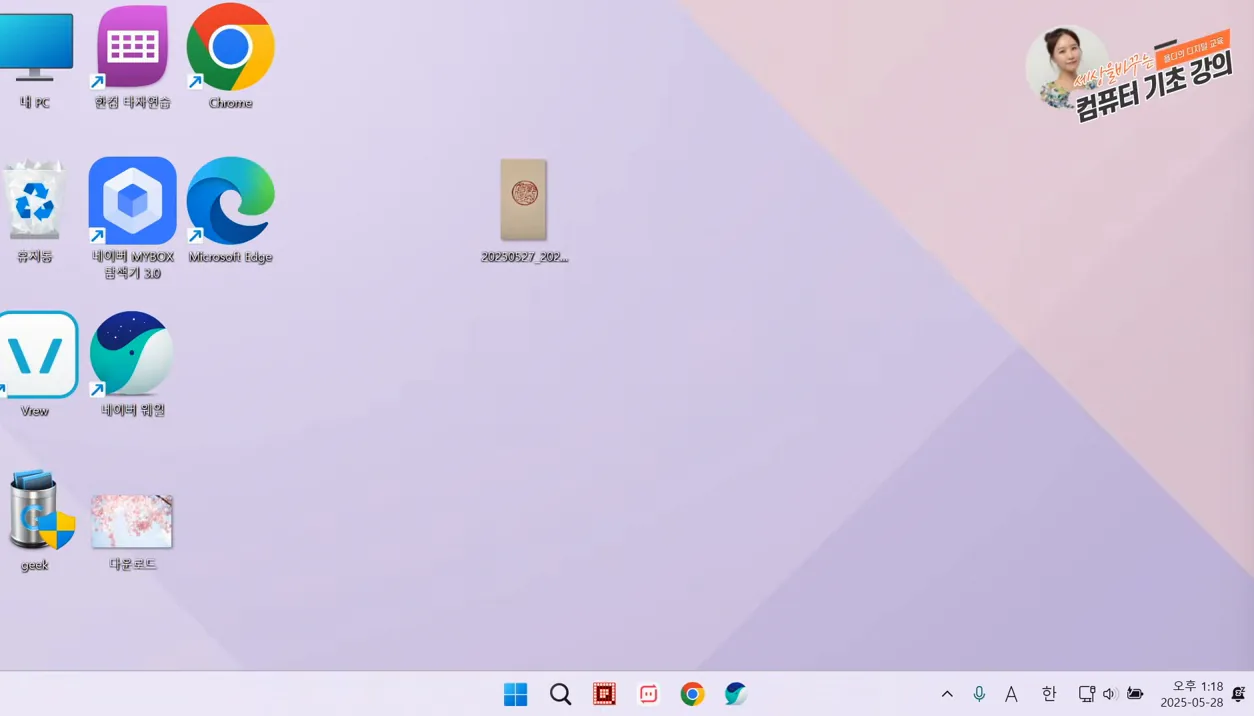Open Naver Whale from the taskbar
The image size is (1254, 716).
pos(736,694)
